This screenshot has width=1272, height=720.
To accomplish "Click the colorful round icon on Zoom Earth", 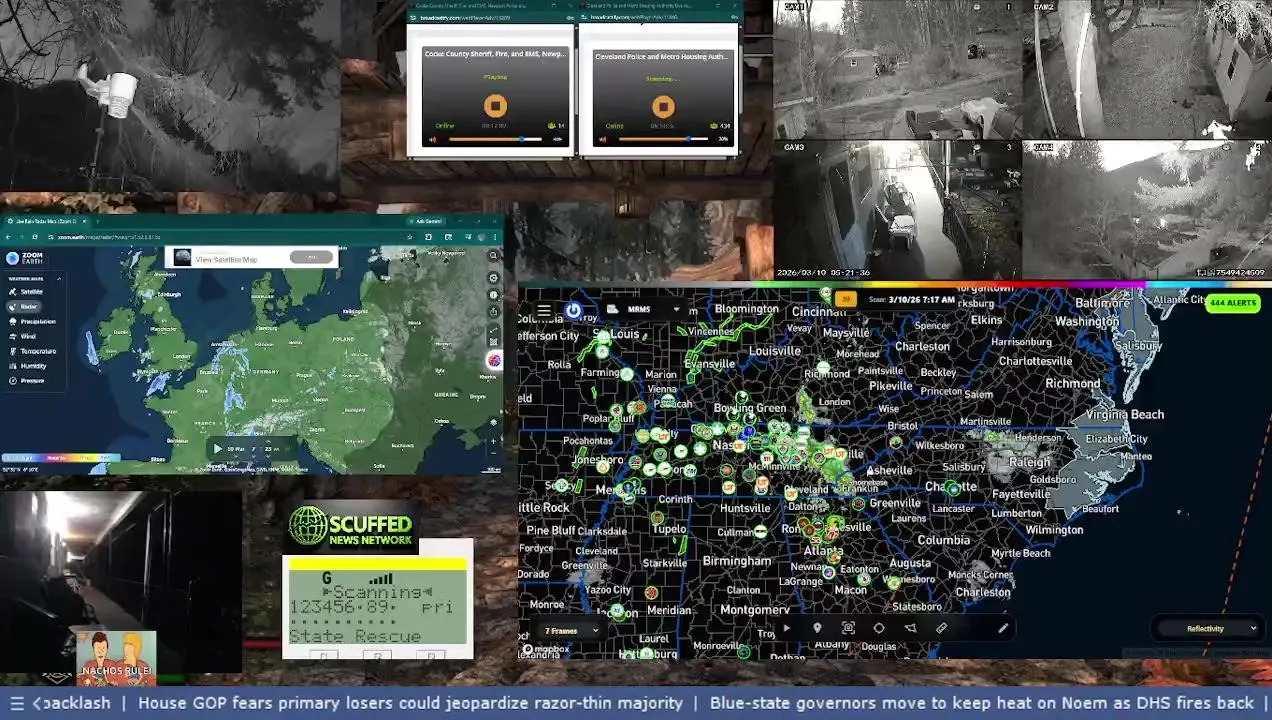I will 494,361.
